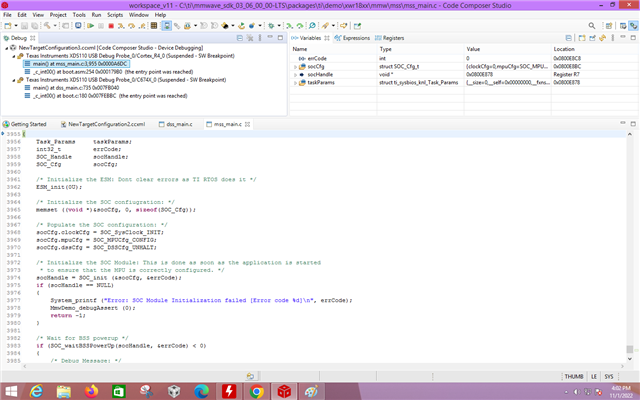Screen dimensions: 640x400
Task: Open the Run menu
Action: [96, 15]
